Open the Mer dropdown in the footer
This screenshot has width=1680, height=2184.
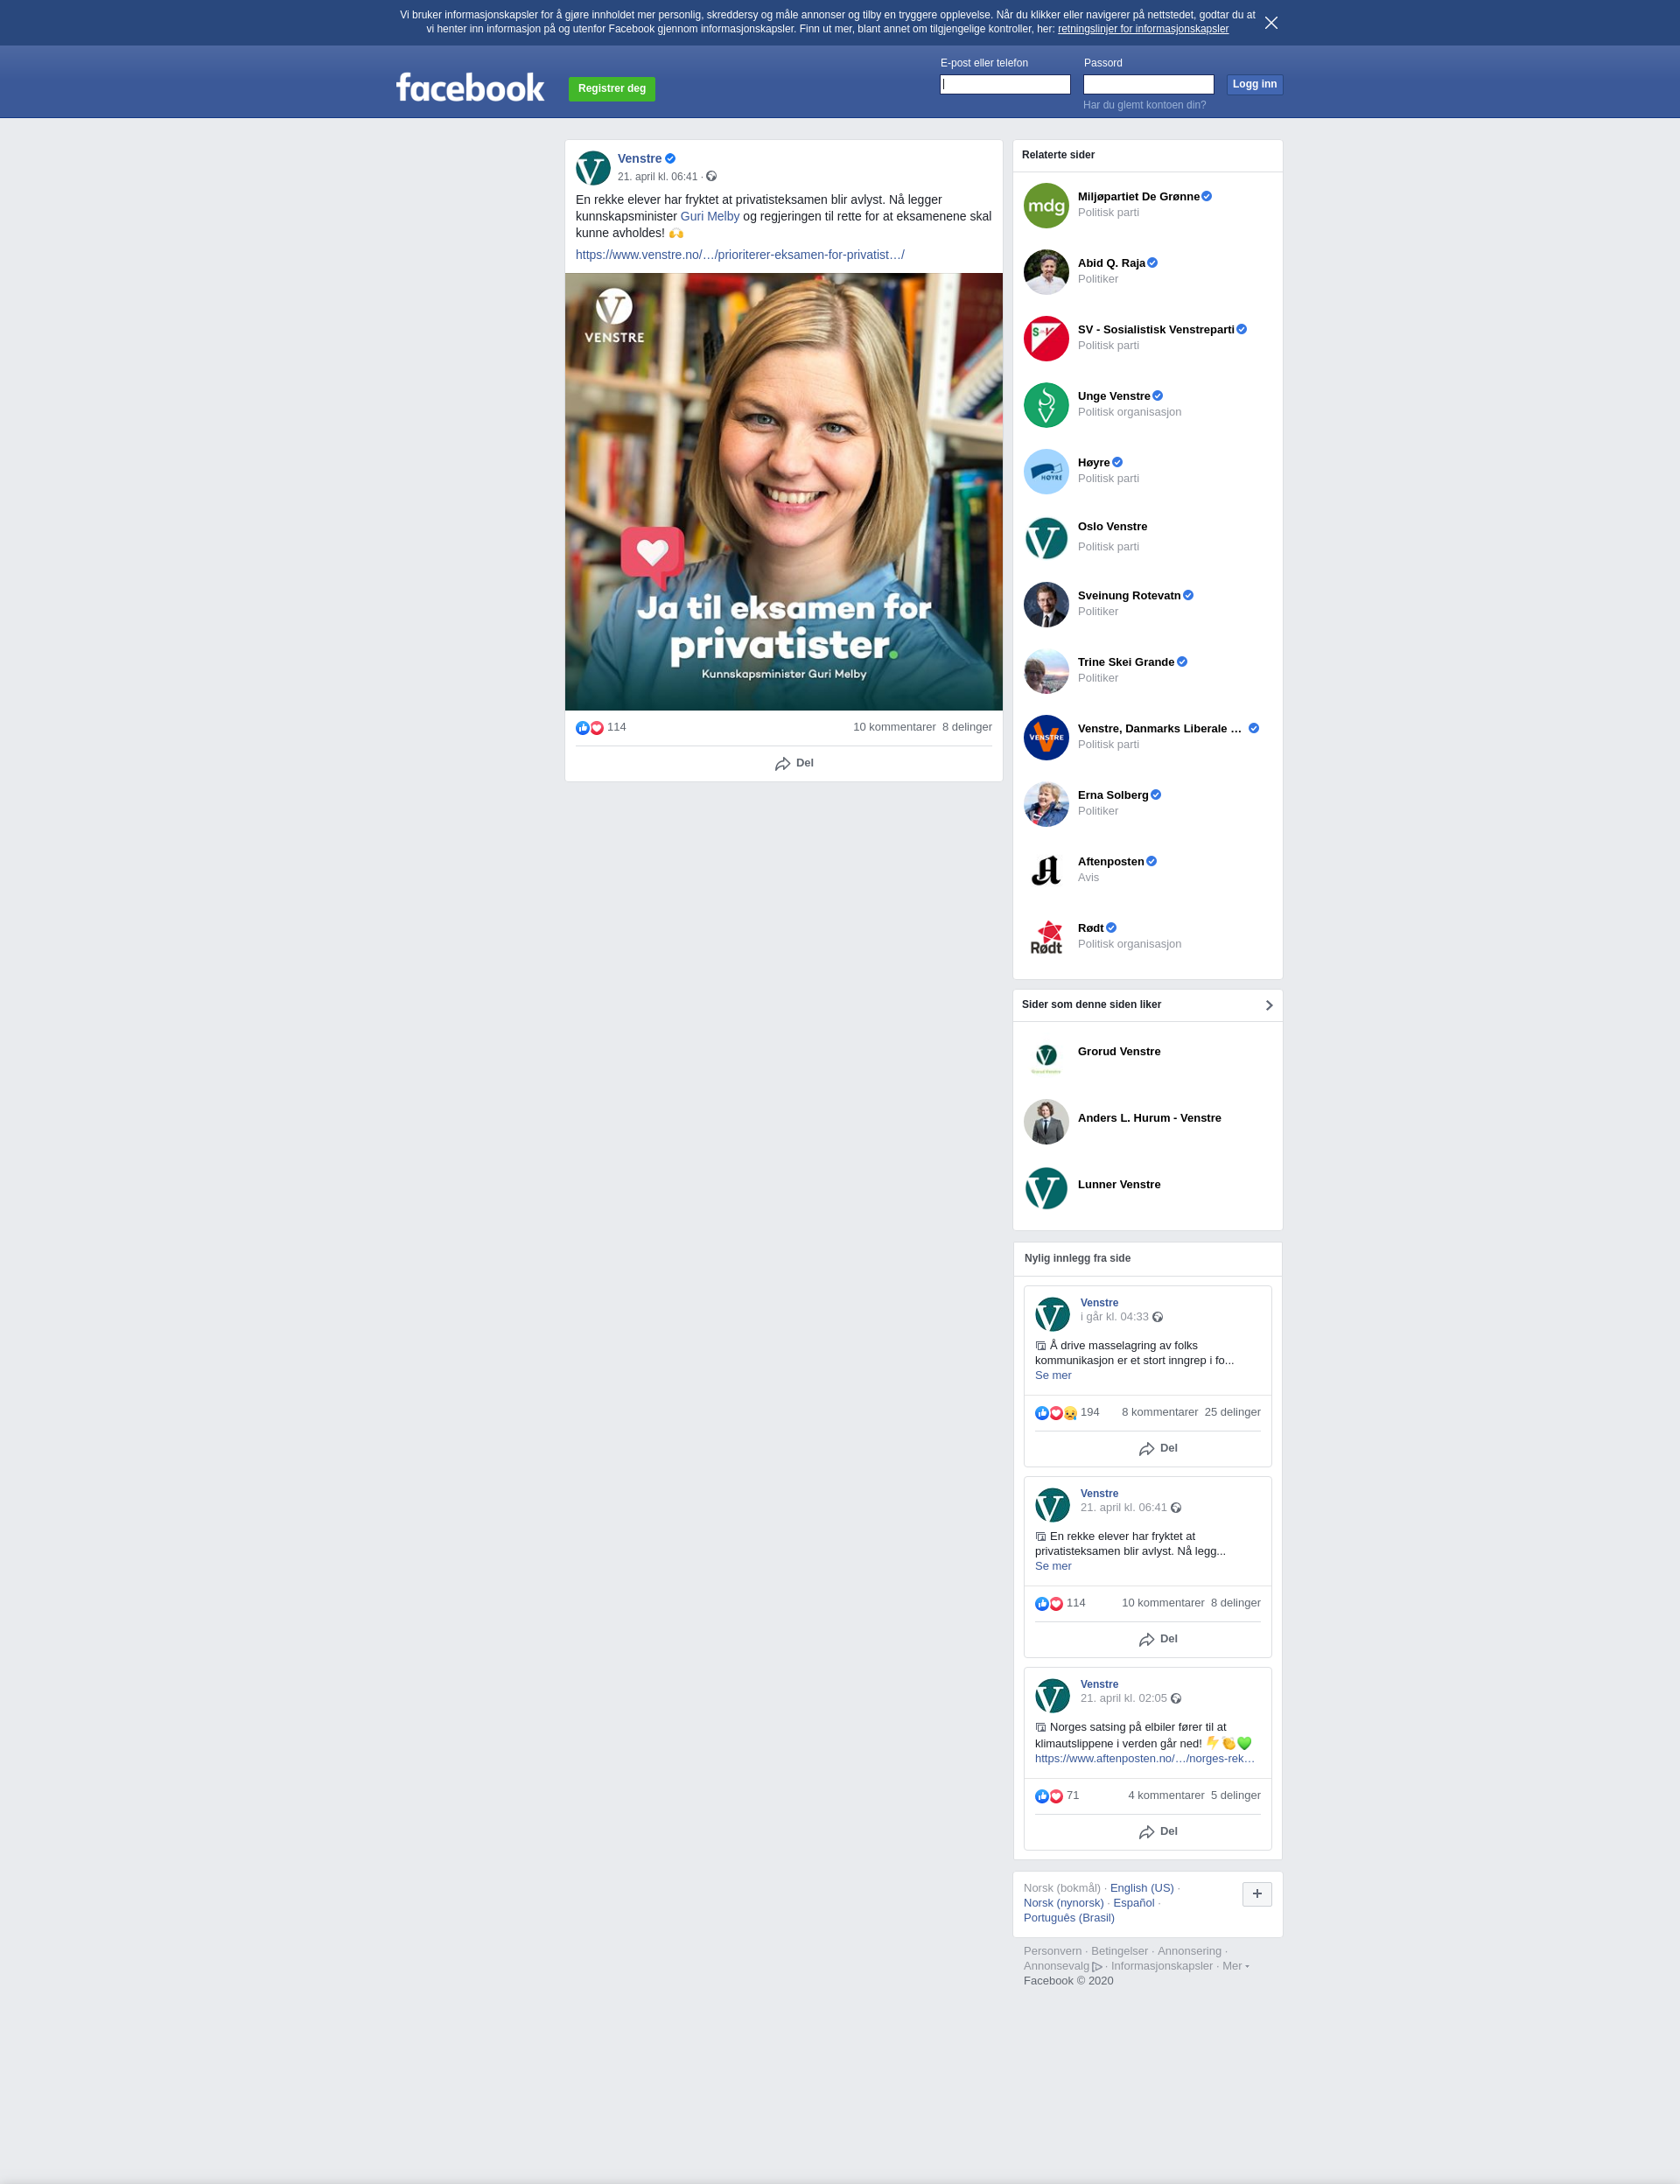tap(1235, 1966)
